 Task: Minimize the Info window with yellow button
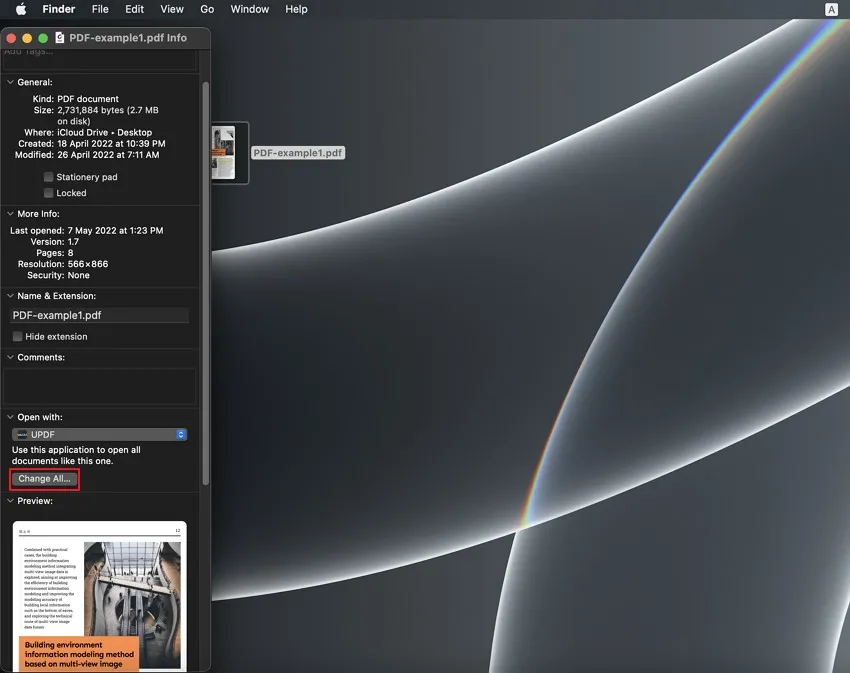point(27,38)
